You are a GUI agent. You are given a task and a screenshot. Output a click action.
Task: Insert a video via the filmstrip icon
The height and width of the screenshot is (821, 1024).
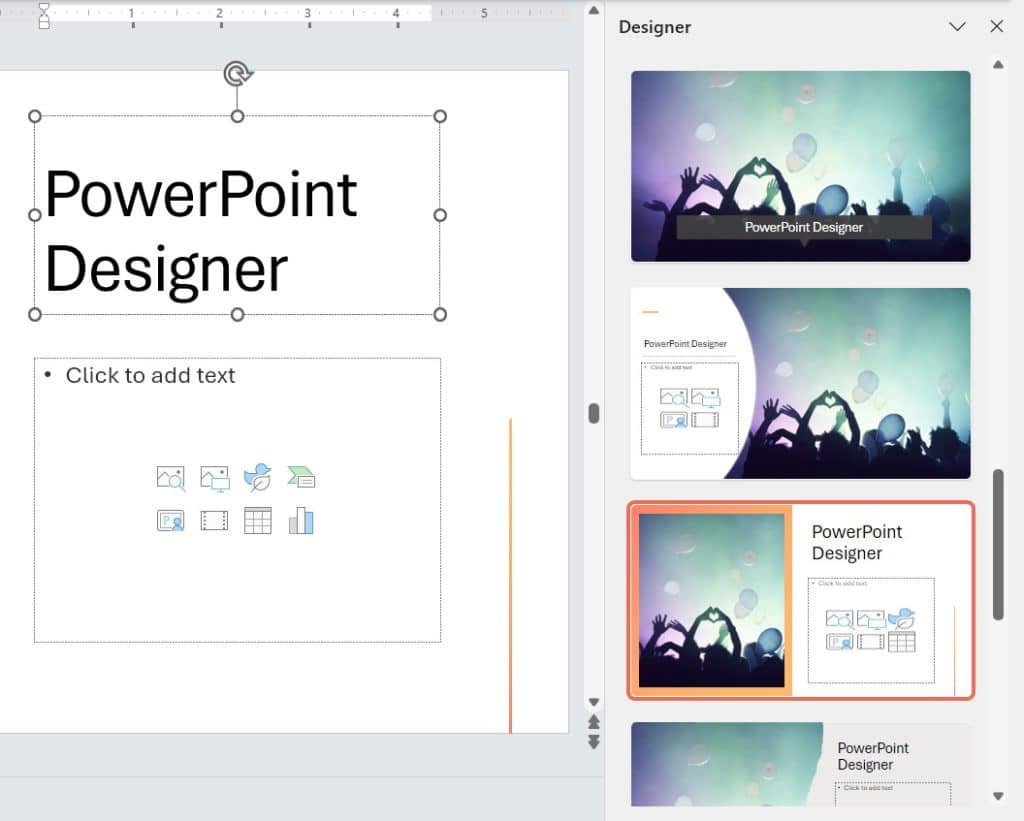214,520
